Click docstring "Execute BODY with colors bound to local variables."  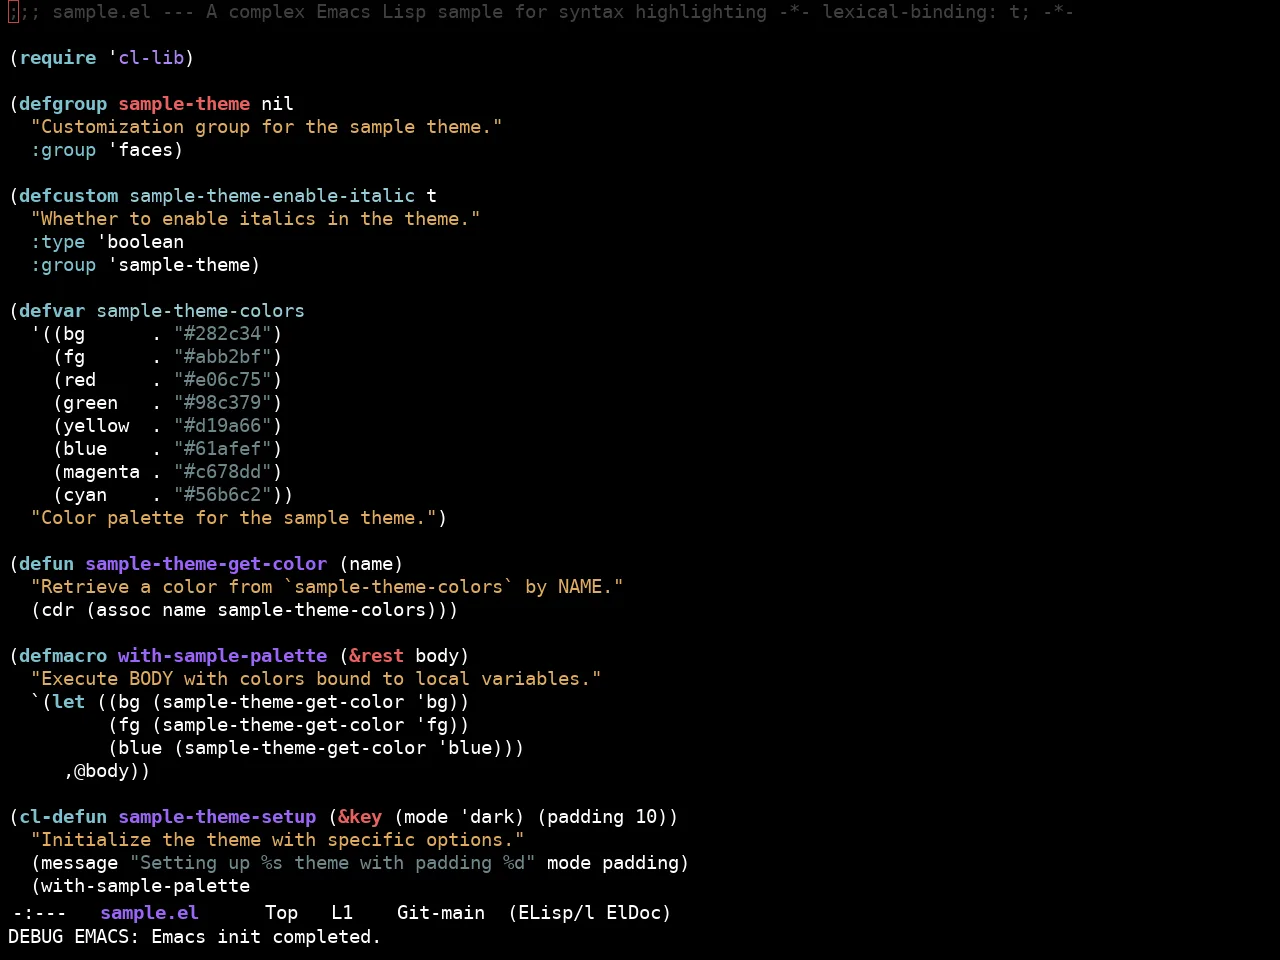[x=316, y=679]
